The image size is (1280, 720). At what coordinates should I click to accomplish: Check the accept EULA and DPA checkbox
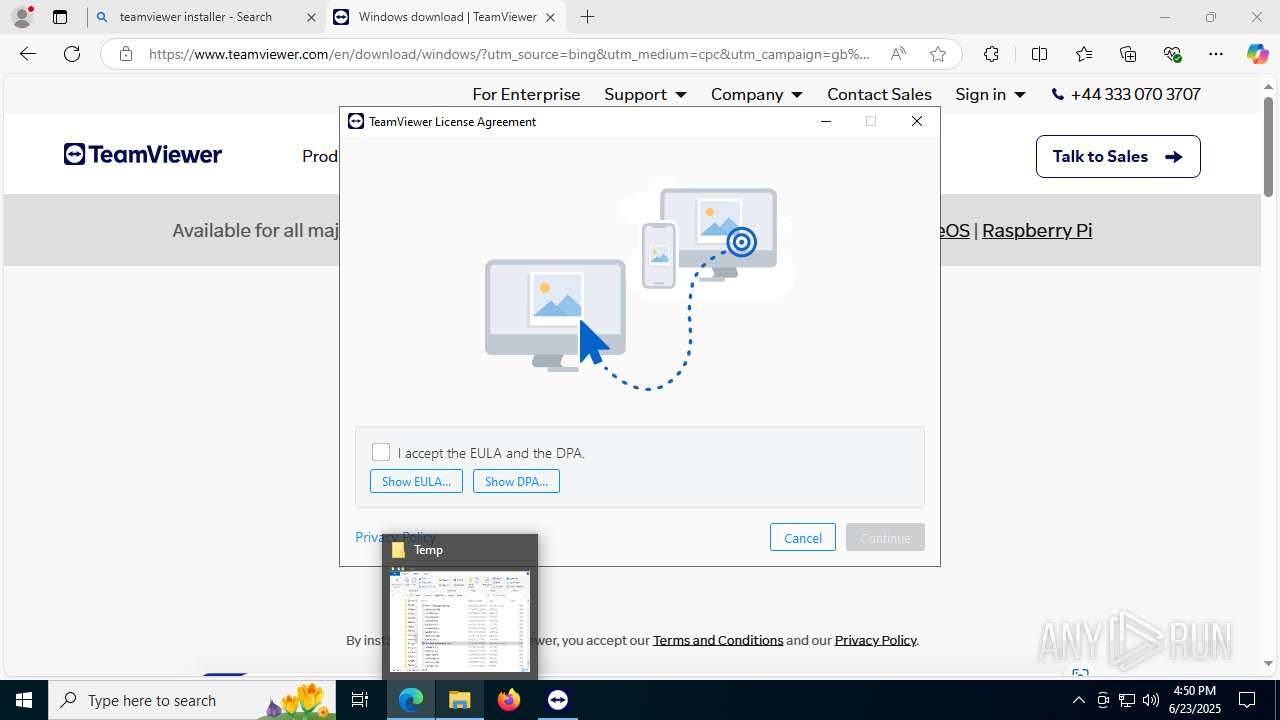point(381,452)
